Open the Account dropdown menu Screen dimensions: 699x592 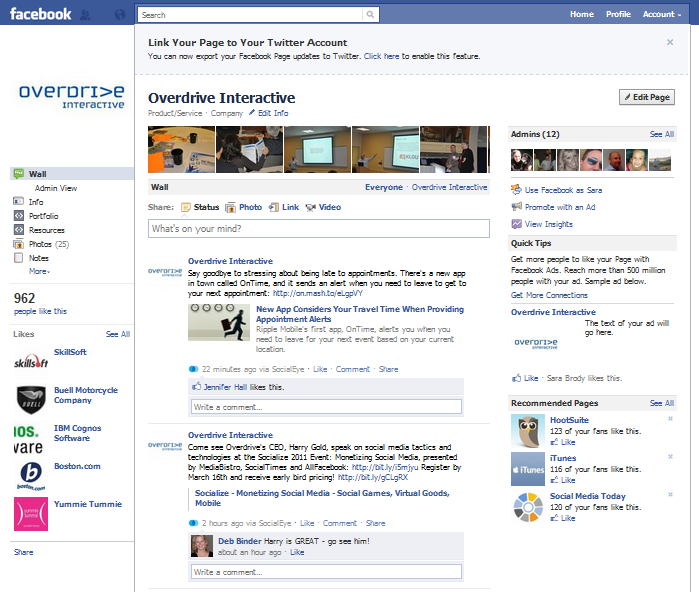coord(662,14)
